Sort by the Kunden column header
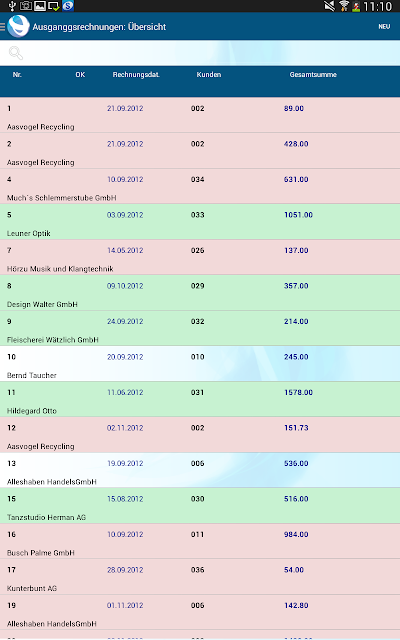 (x=209, y=75)
